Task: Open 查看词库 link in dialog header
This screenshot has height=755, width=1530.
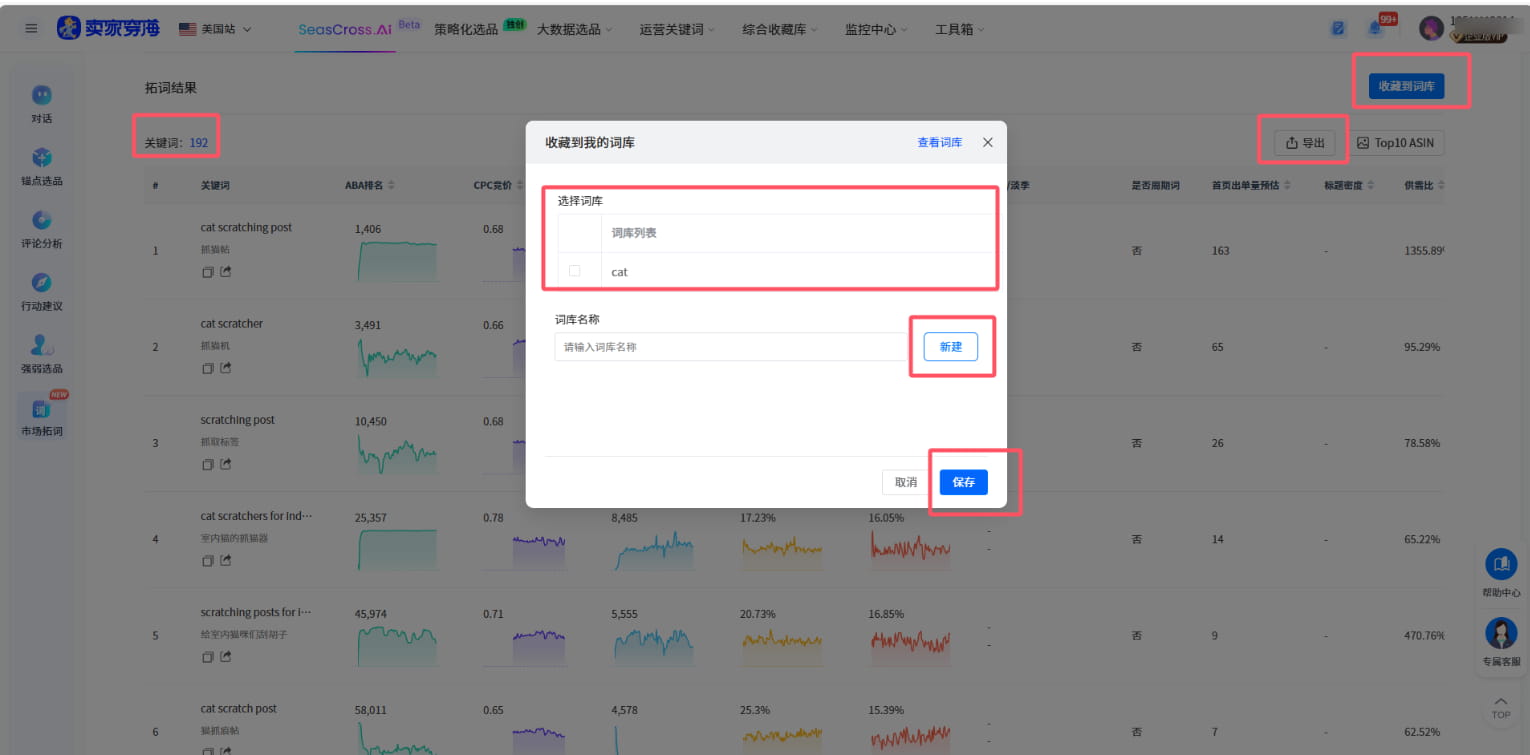Action: (x=939, y=142)
